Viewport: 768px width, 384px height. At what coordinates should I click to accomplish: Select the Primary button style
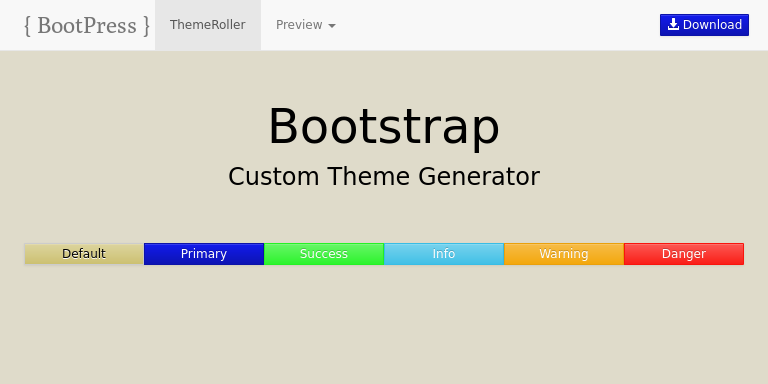(x=204, y=254)
